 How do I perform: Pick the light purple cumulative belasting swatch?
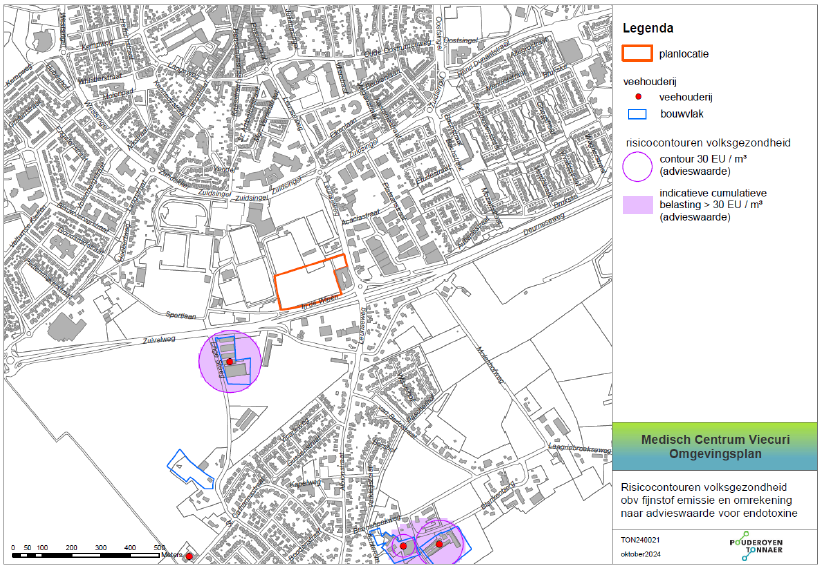637,205
